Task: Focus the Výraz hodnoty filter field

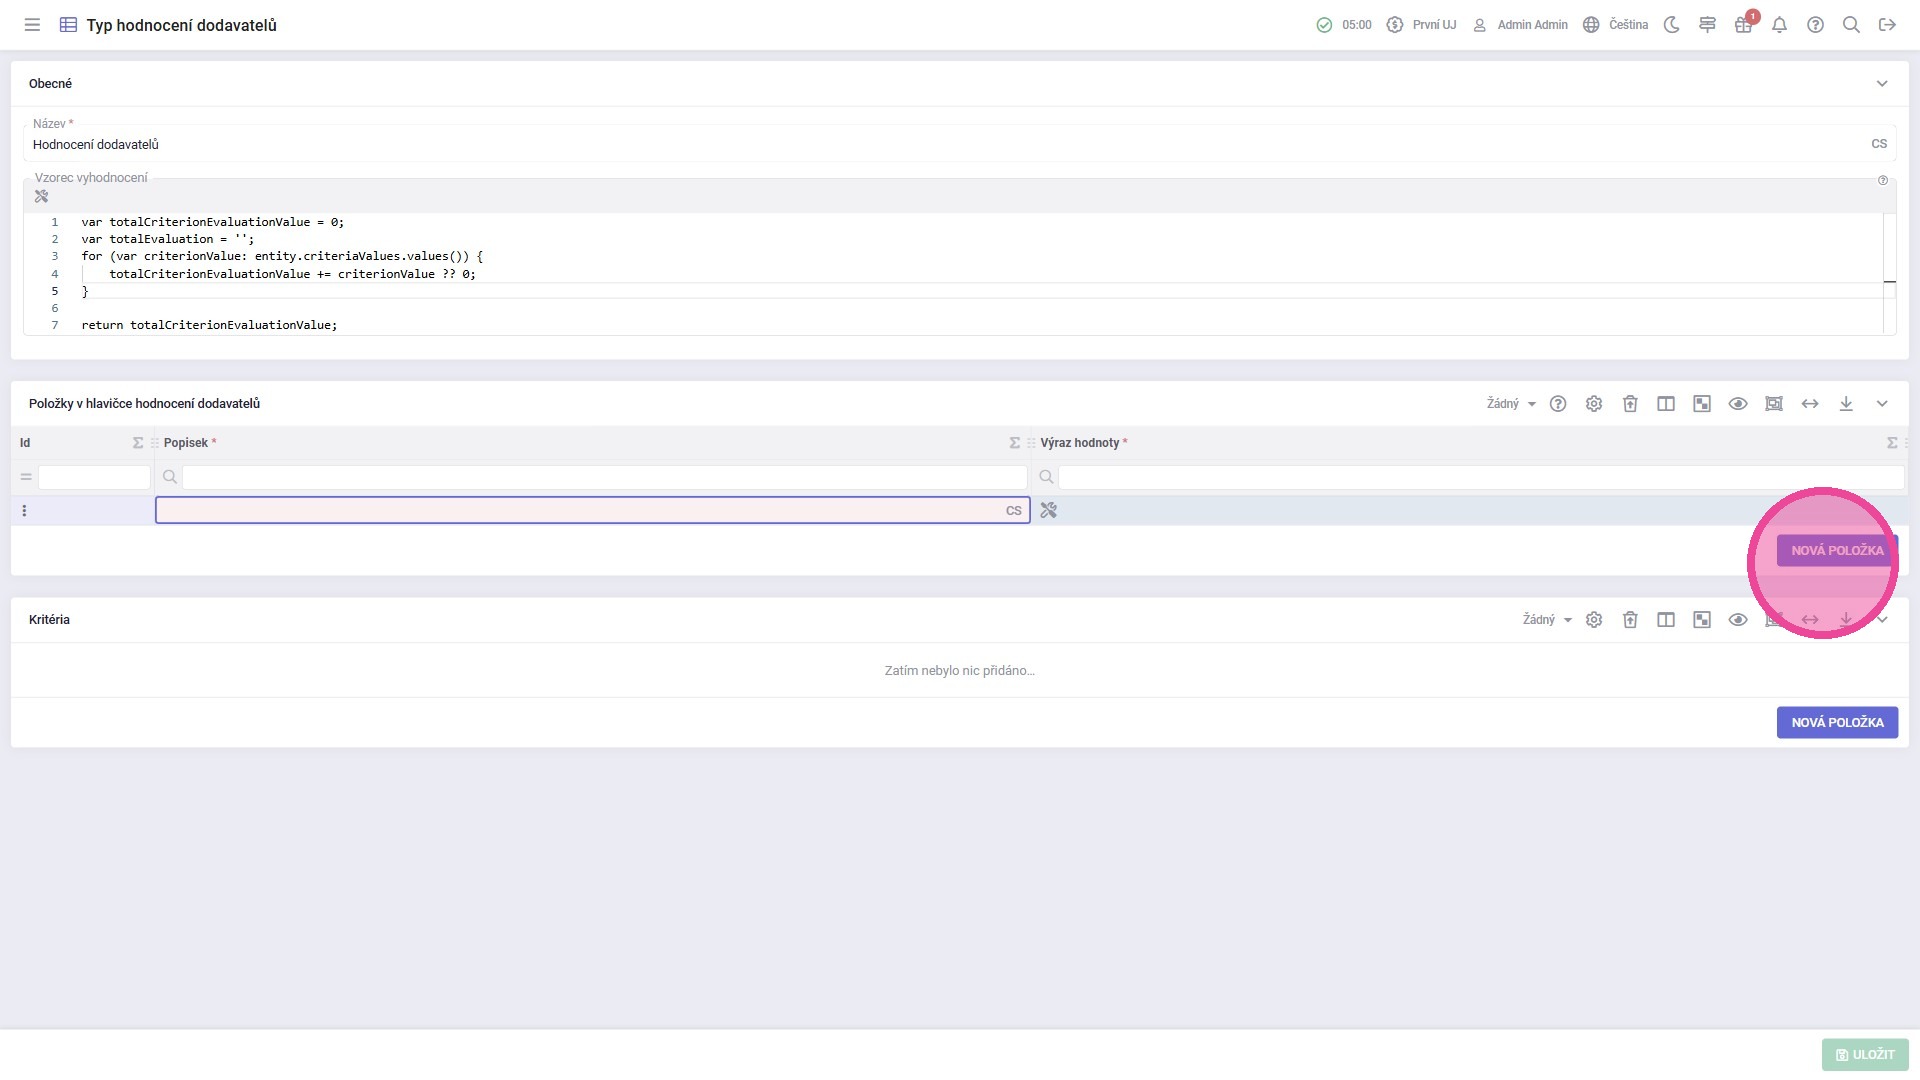Action: pos(1481,477)
